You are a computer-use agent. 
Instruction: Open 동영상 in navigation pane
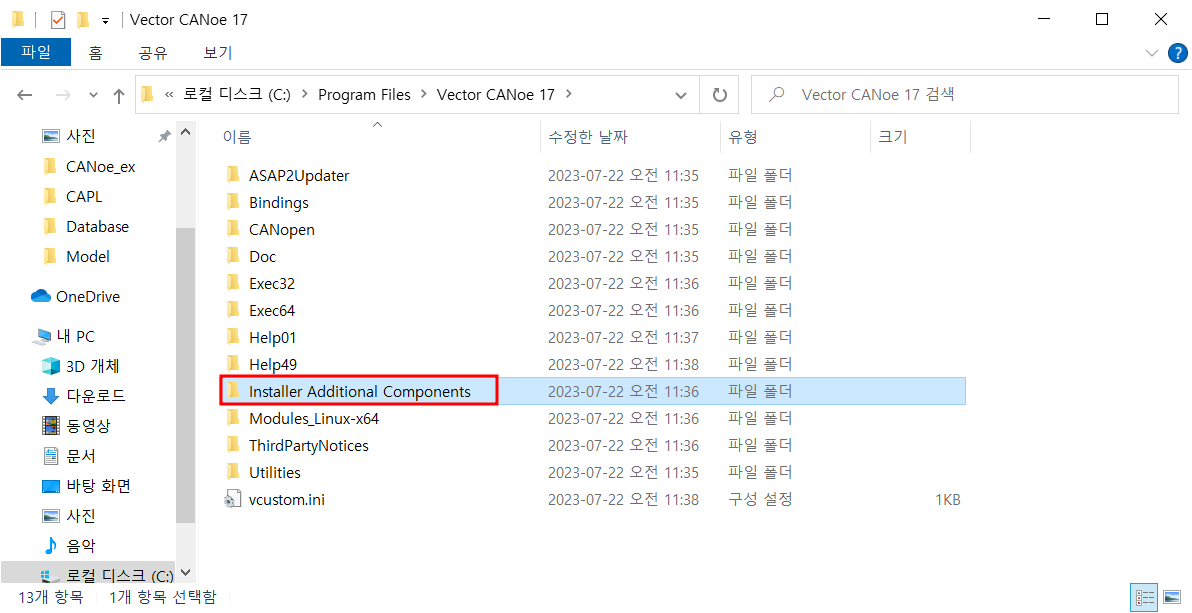[x=88, y=425]
